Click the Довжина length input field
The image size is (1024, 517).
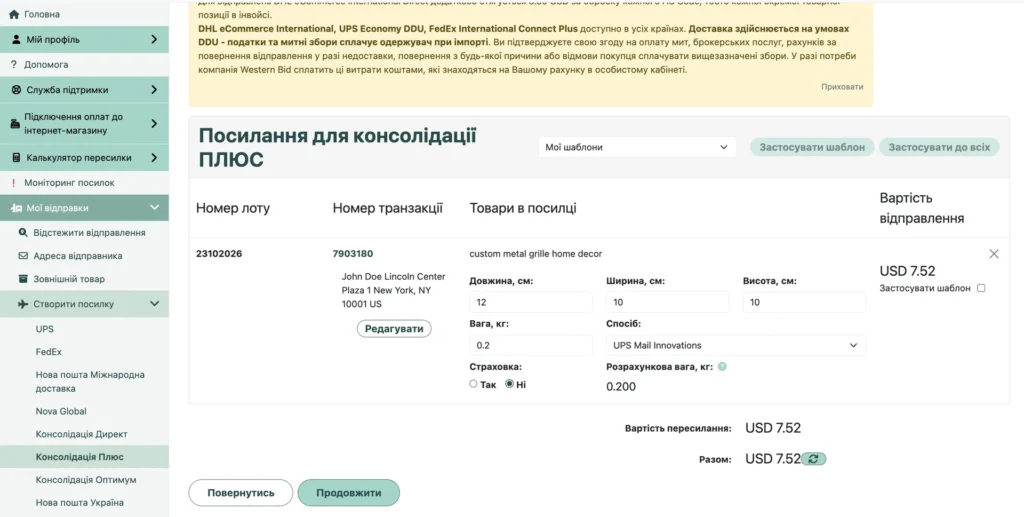531,302
